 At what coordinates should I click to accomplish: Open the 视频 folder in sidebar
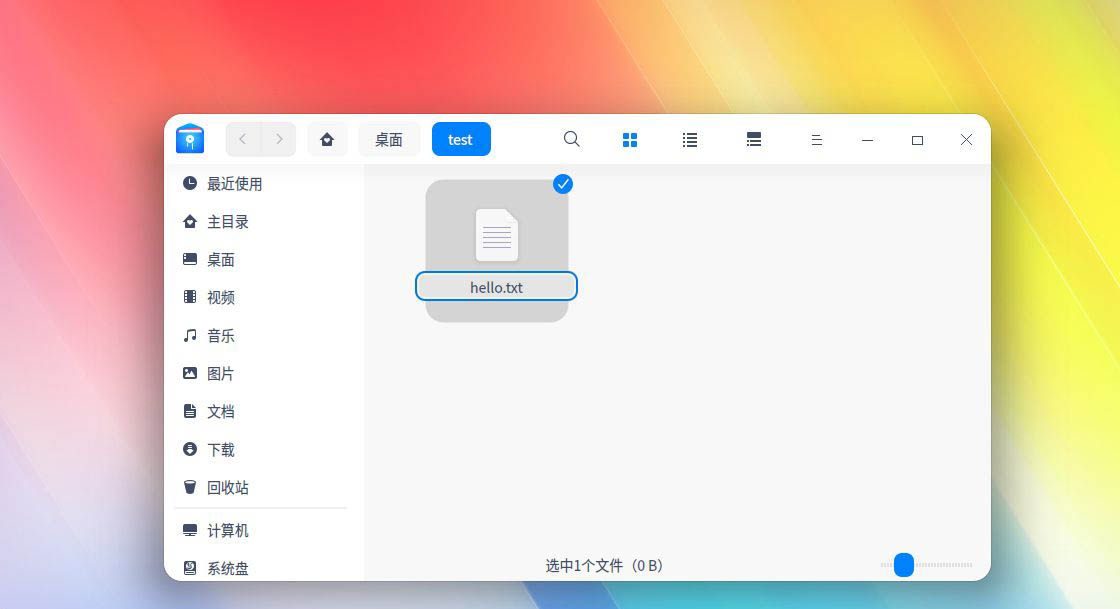(220, 298)
